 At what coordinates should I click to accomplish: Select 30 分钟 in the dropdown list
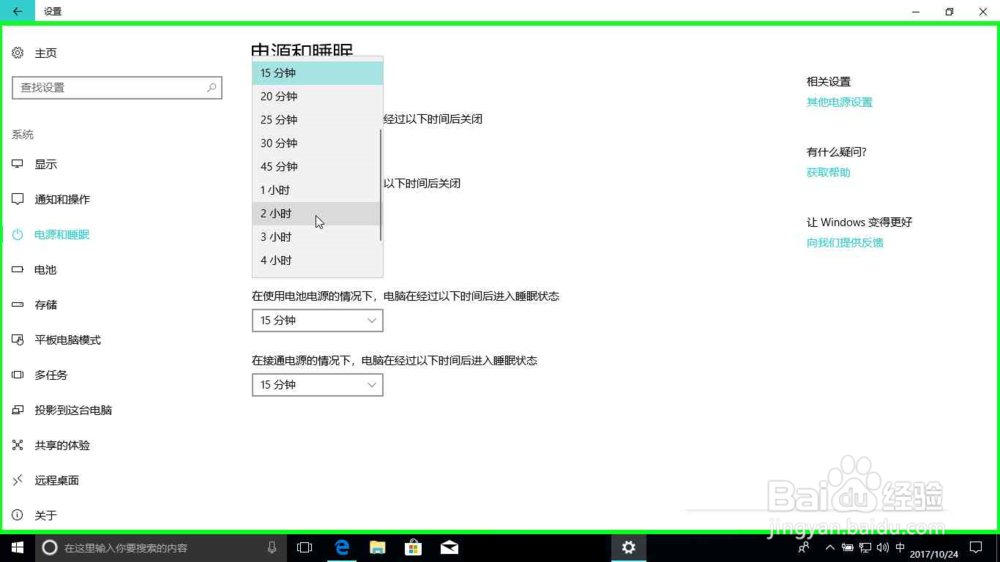pyautogui.click(x=318, y=144)
